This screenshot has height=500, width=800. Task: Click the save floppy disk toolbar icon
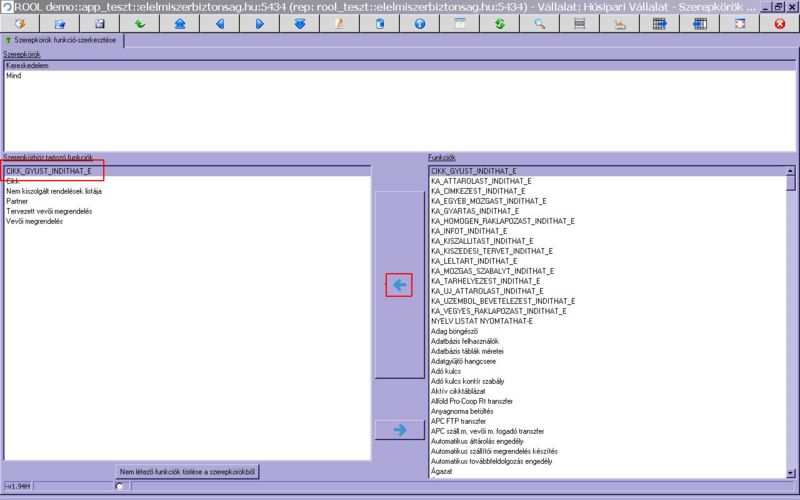click(x=99, y=22)
